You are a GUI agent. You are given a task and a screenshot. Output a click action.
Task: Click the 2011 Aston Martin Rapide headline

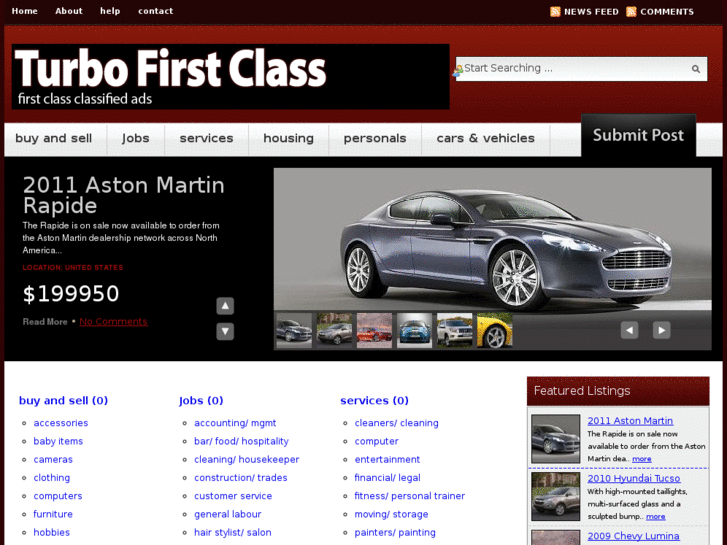click(x=124, y=195)
